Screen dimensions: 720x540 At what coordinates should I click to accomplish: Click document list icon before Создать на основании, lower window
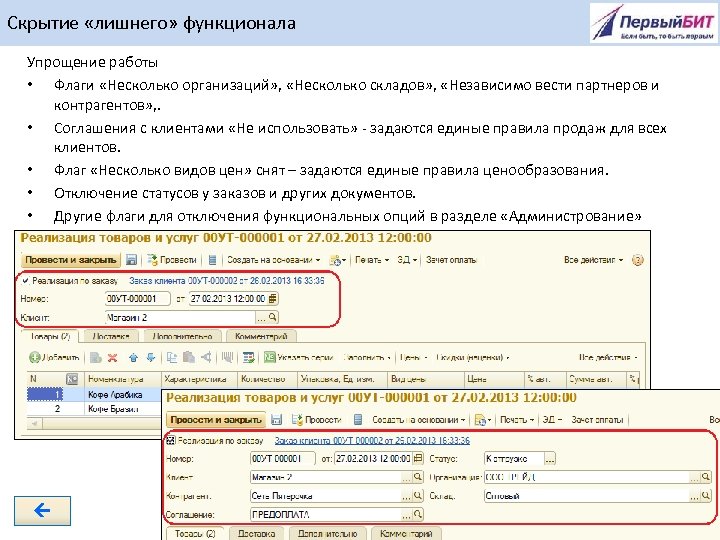coord(358,420)
